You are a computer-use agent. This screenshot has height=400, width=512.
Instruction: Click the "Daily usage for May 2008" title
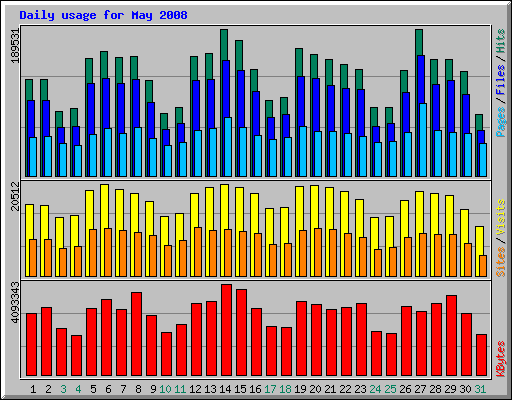point(103,15)
